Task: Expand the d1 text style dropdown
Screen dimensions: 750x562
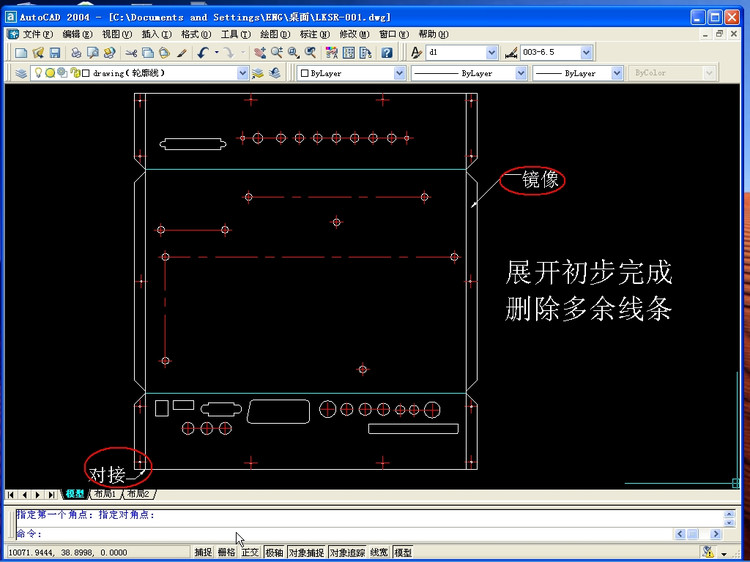Action: tap(491, 53)
